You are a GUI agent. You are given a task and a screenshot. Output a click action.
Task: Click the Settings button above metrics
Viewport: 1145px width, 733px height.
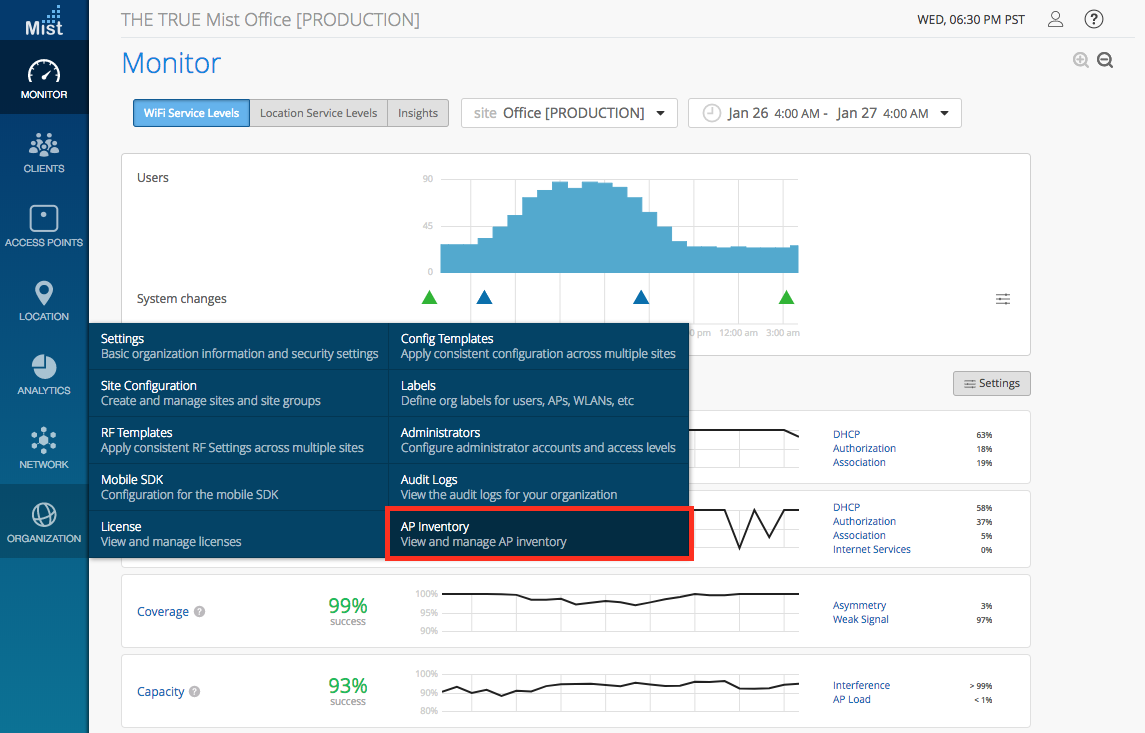click(991, 383)
